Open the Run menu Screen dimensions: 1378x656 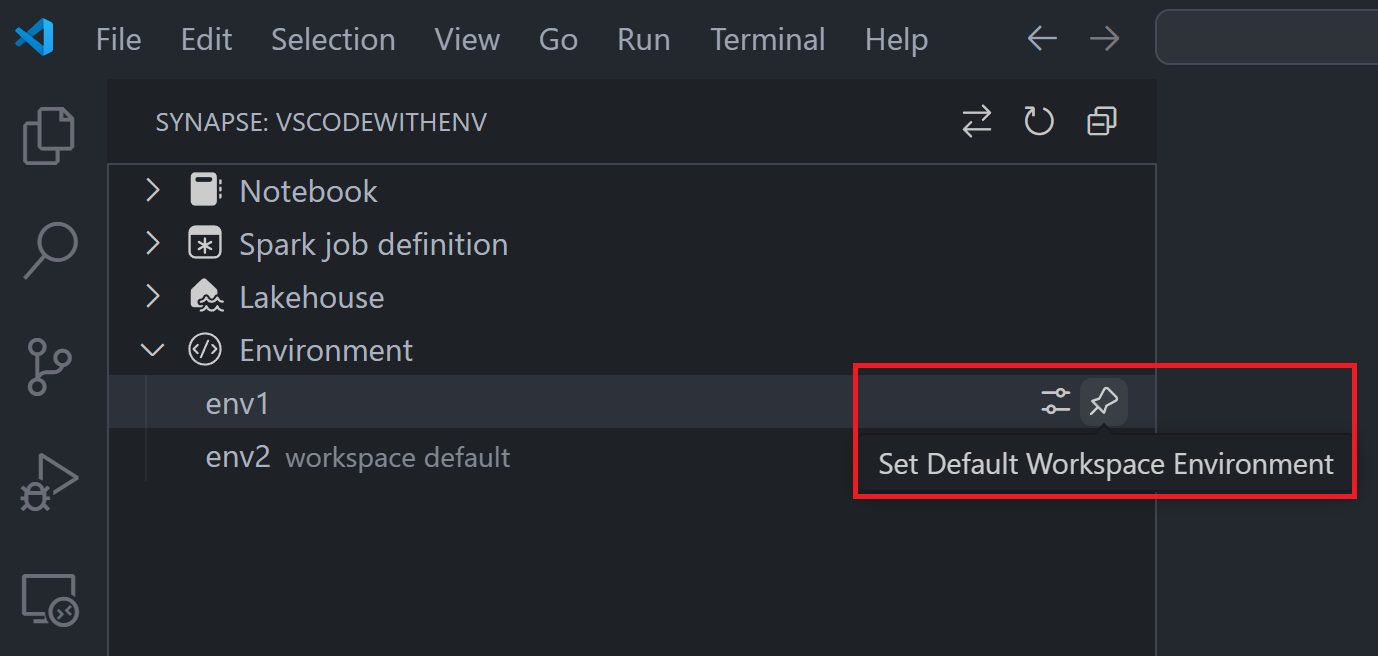tap(643, 39)
